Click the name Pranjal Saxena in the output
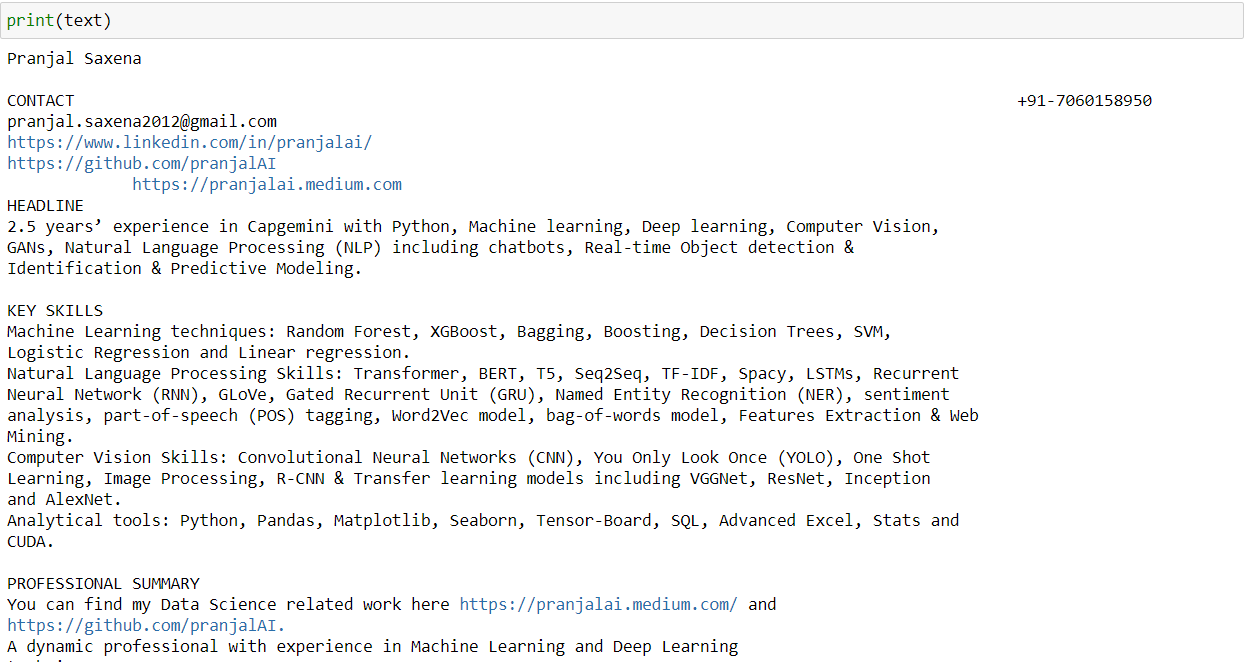The image size is (1251, 662). [x=74, y=58]
